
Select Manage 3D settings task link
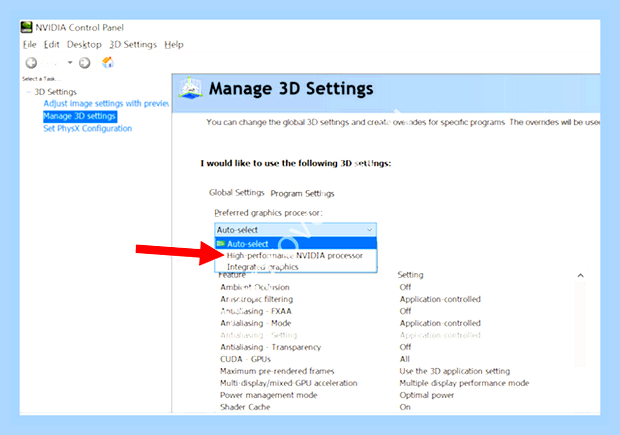(79, 116)
